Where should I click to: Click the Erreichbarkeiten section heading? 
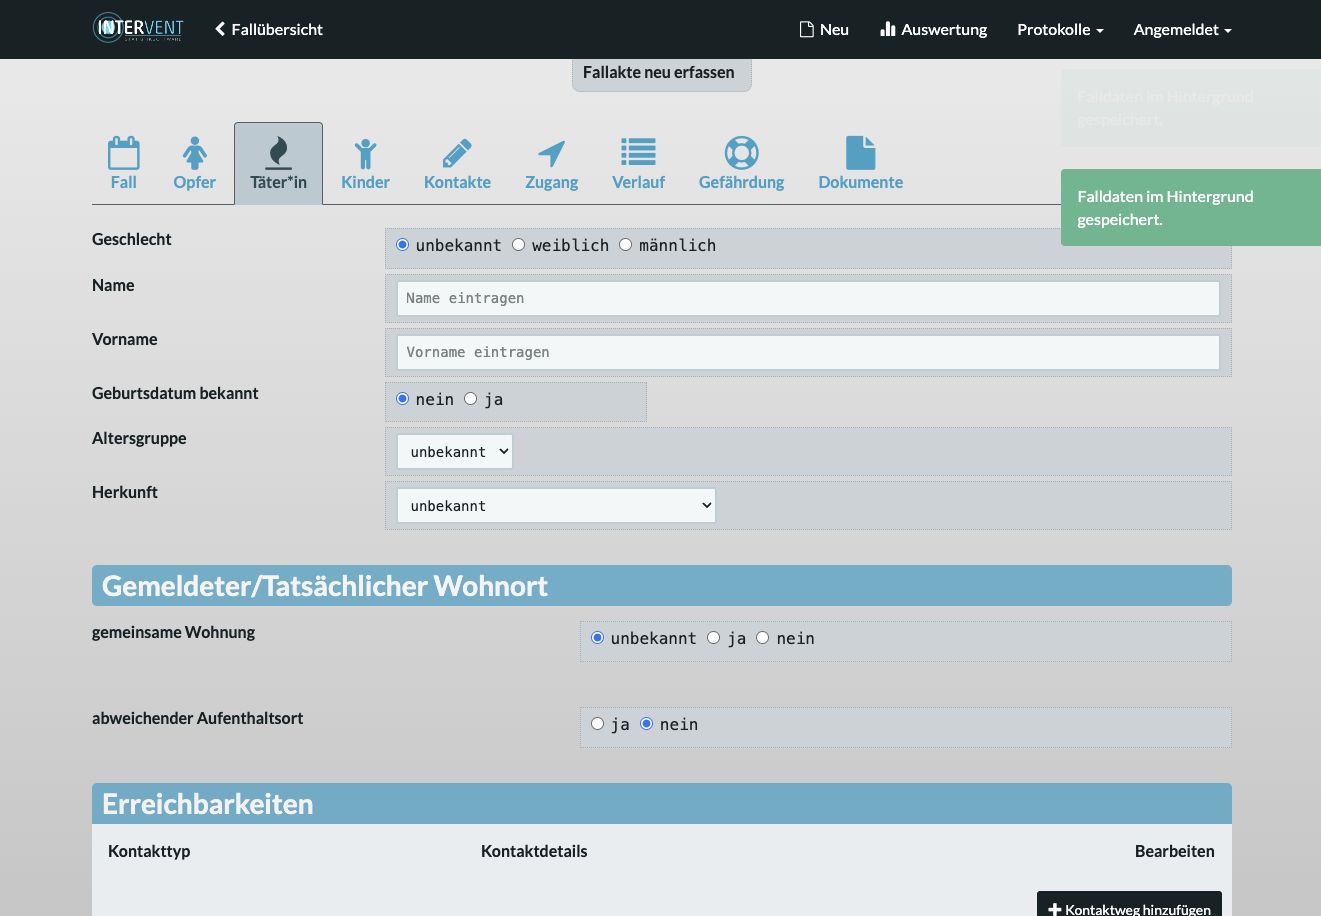point(208,804)
